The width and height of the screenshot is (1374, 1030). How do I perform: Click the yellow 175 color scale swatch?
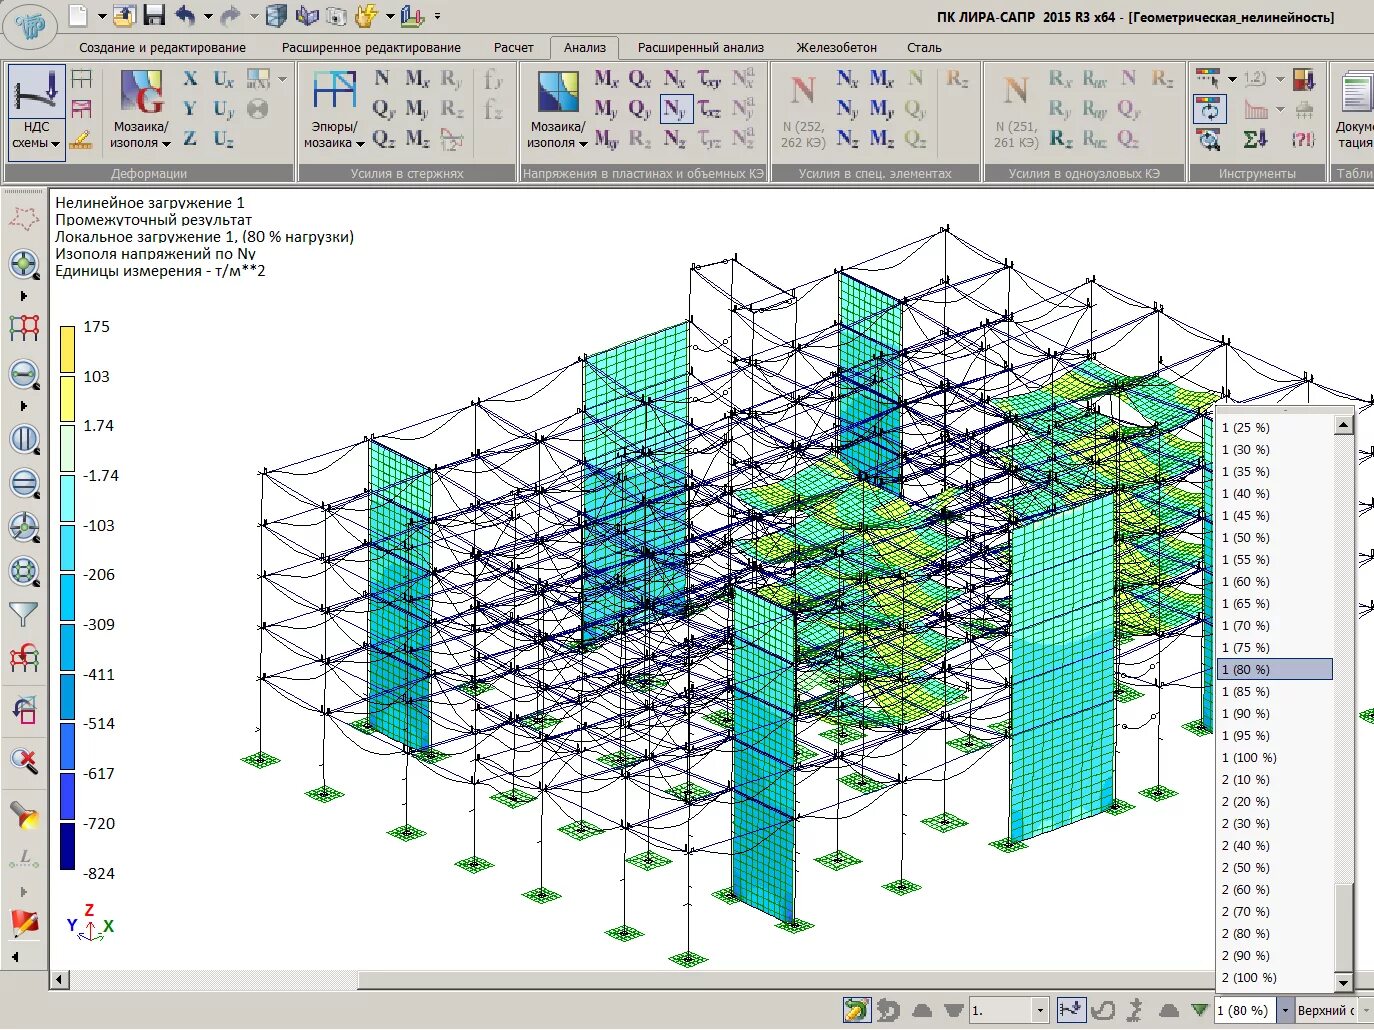67,349
